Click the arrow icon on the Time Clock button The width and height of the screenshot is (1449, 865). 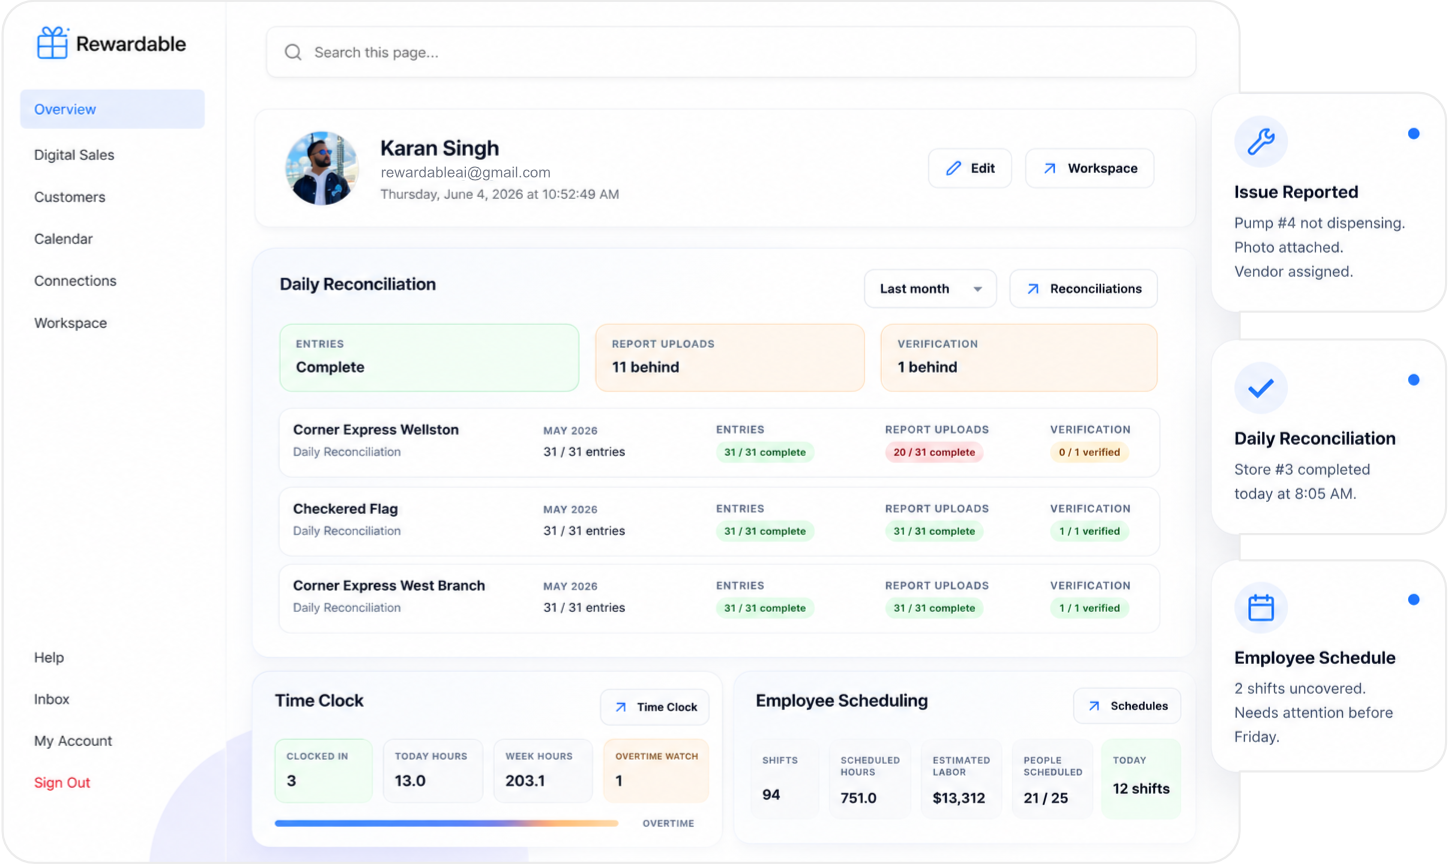(621, 707)
